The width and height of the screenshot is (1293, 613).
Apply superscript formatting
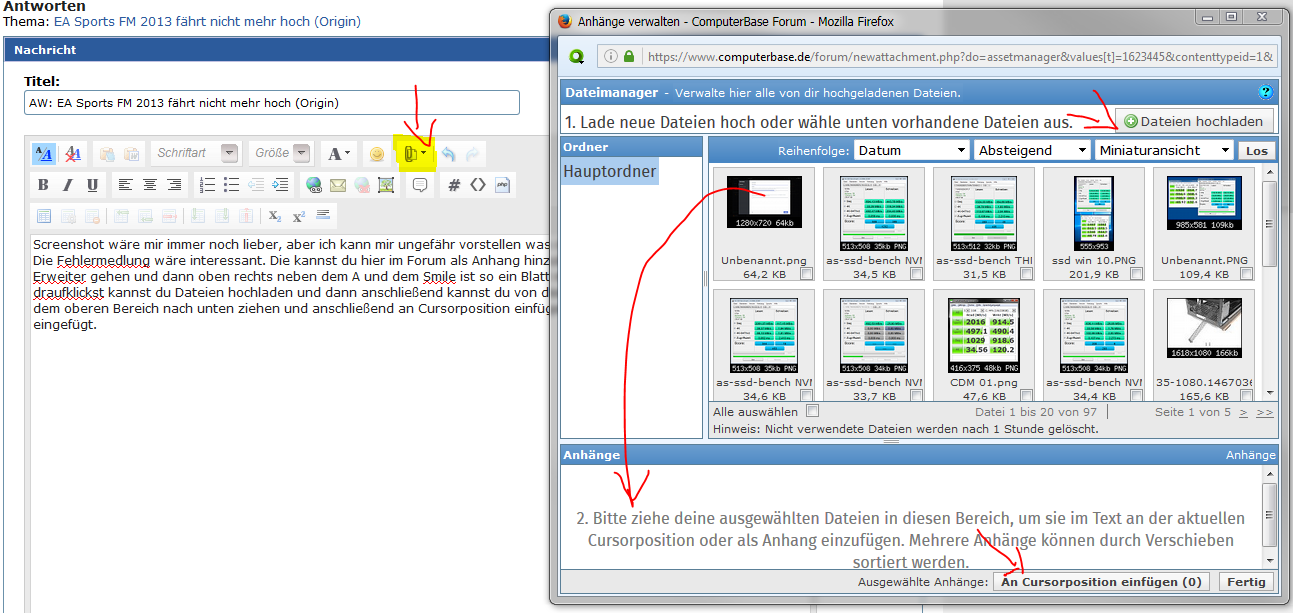[299, 216]
